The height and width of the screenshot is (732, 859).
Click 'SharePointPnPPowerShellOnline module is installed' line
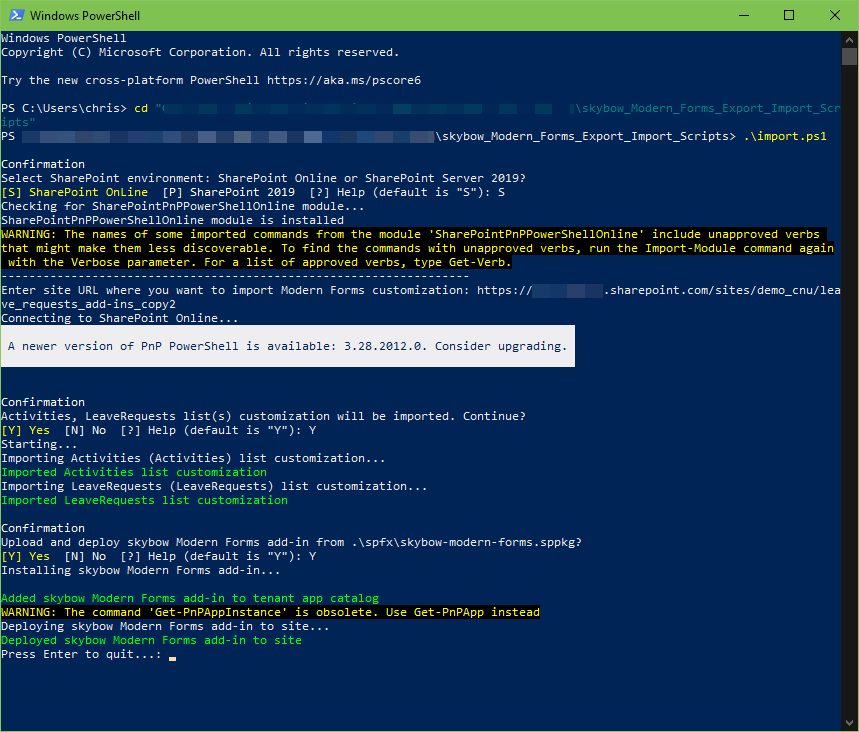pos(173,220)
